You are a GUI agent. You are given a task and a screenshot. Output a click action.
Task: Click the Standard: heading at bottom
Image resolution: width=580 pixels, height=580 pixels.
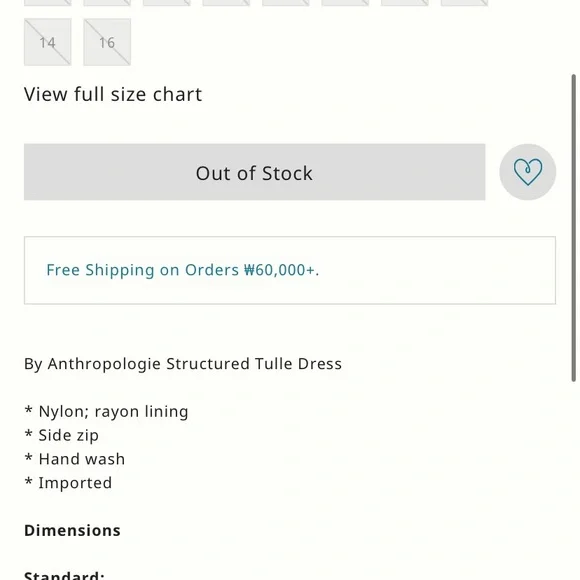64,575
